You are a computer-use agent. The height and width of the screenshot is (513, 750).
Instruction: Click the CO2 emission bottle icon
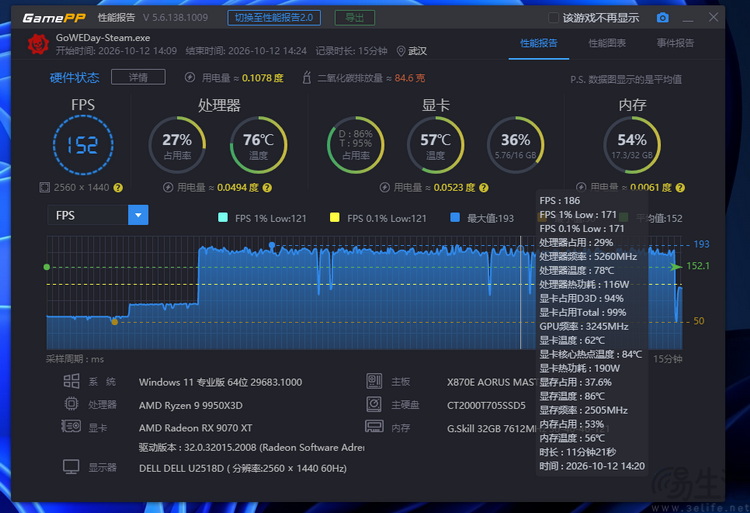coord(307,77)
